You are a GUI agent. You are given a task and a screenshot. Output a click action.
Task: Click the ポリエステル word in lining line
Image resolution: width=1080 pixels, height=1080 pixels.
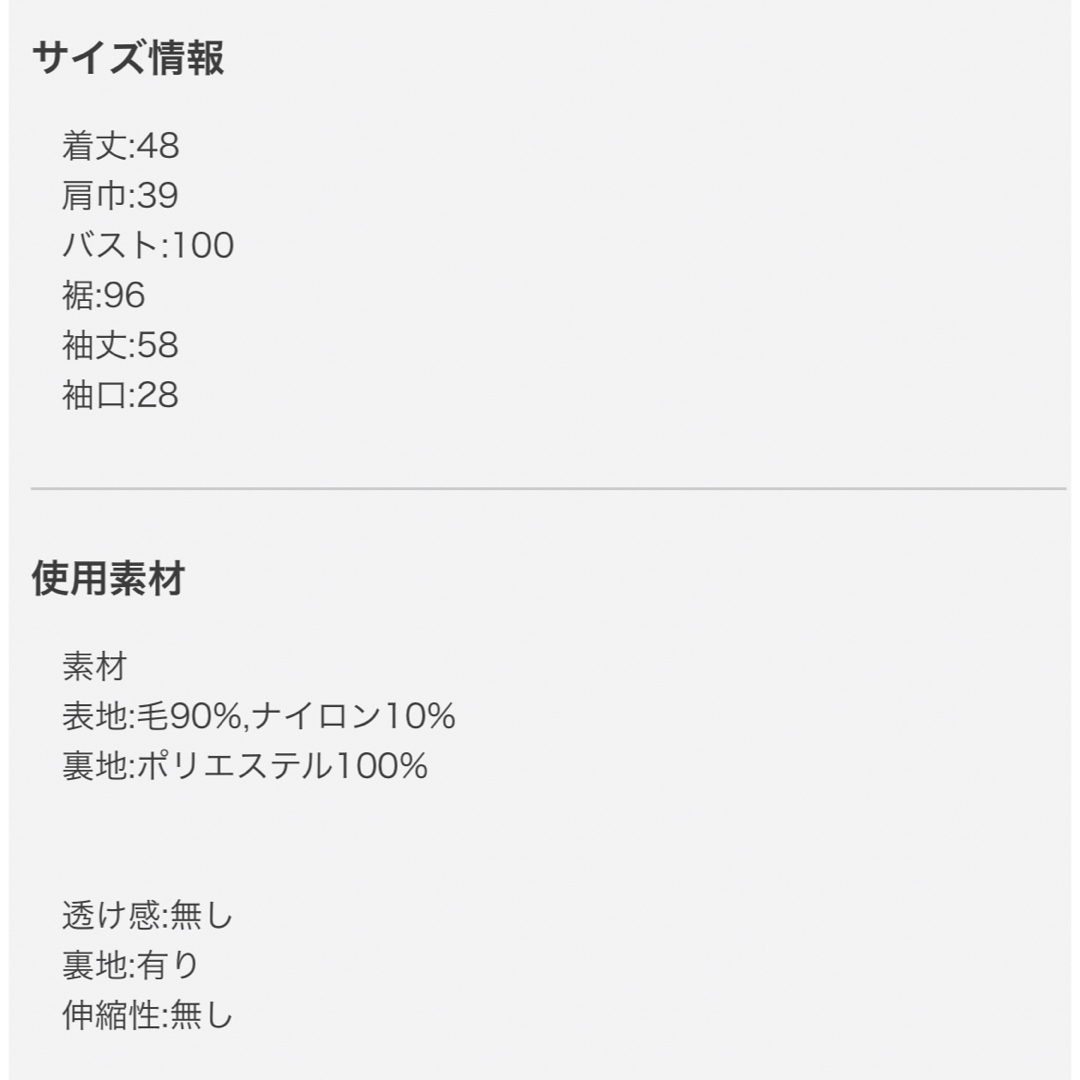[236, 766]
